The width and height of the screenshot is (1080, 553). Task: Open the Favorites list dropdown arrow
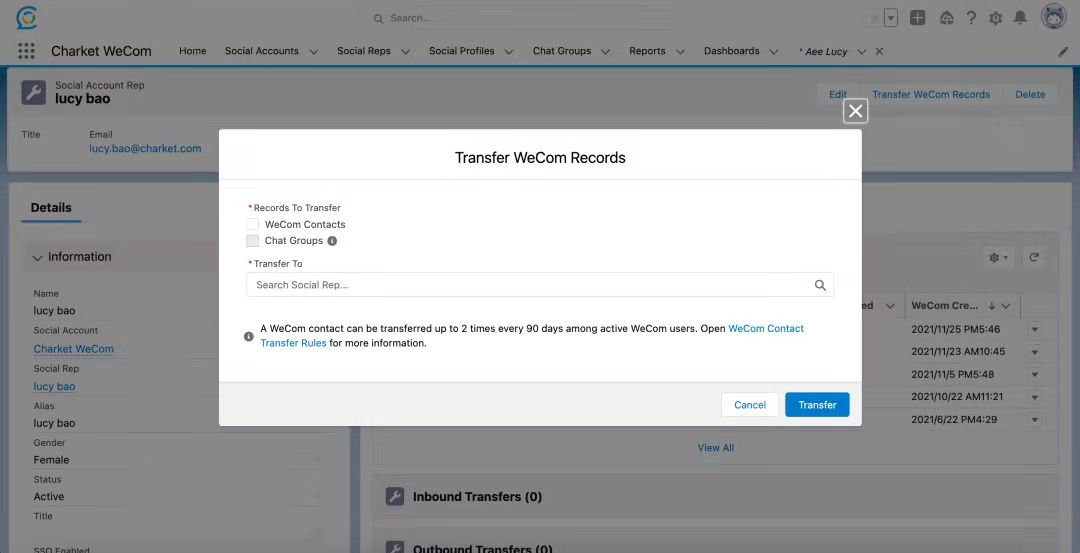point(891,18)
